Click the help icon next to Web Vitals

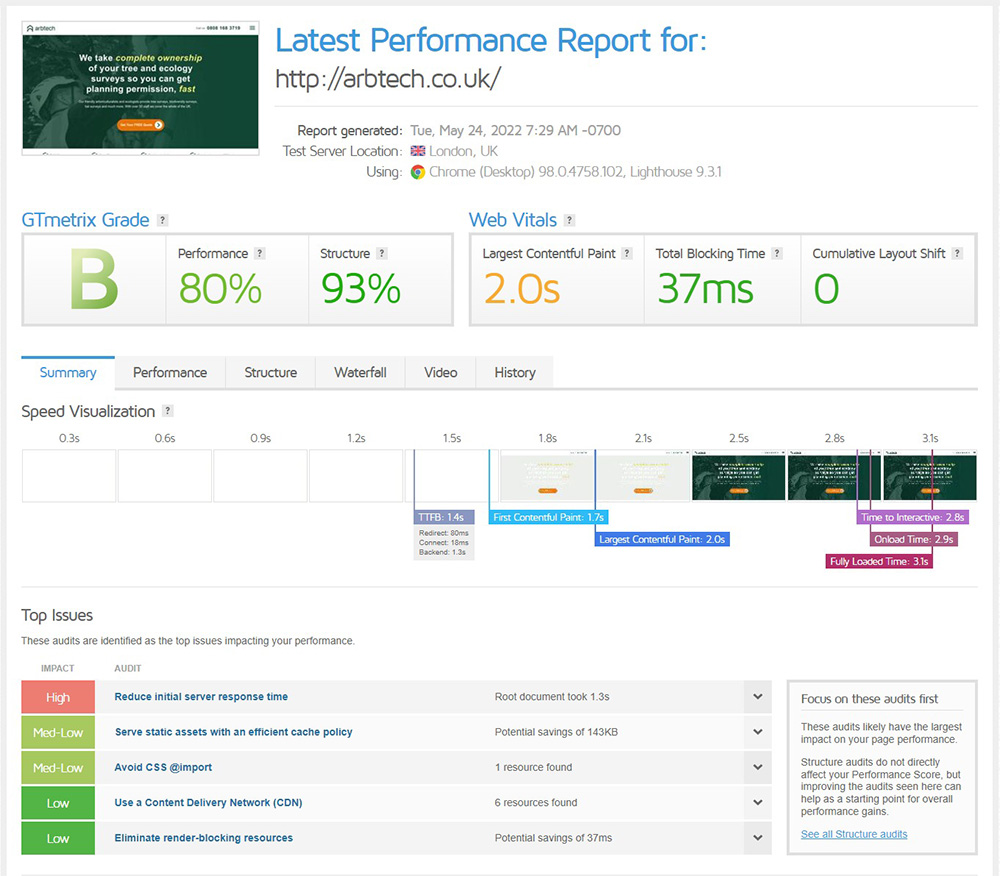click(570, 220)
